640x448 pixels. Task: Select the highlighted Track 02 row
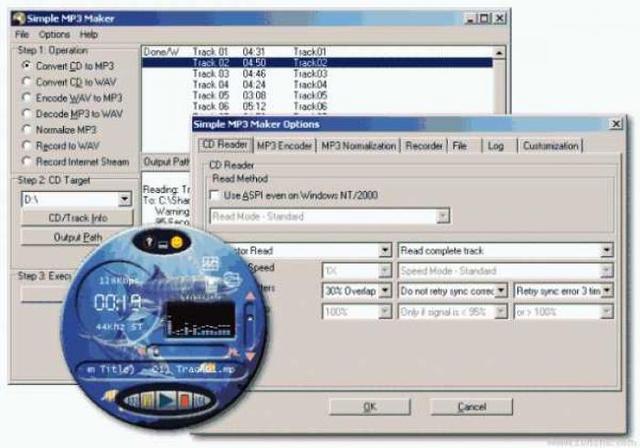[x=317, y=63]
